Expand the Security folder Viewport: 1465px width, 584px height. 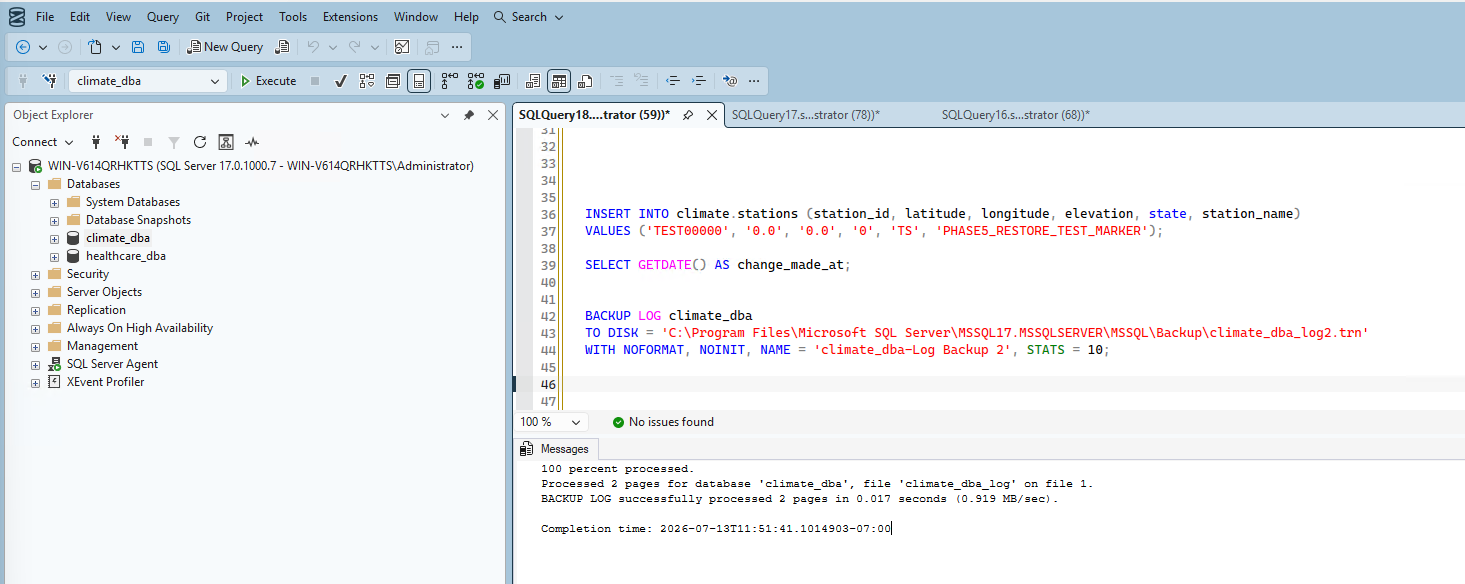click(x=36, y=274)
